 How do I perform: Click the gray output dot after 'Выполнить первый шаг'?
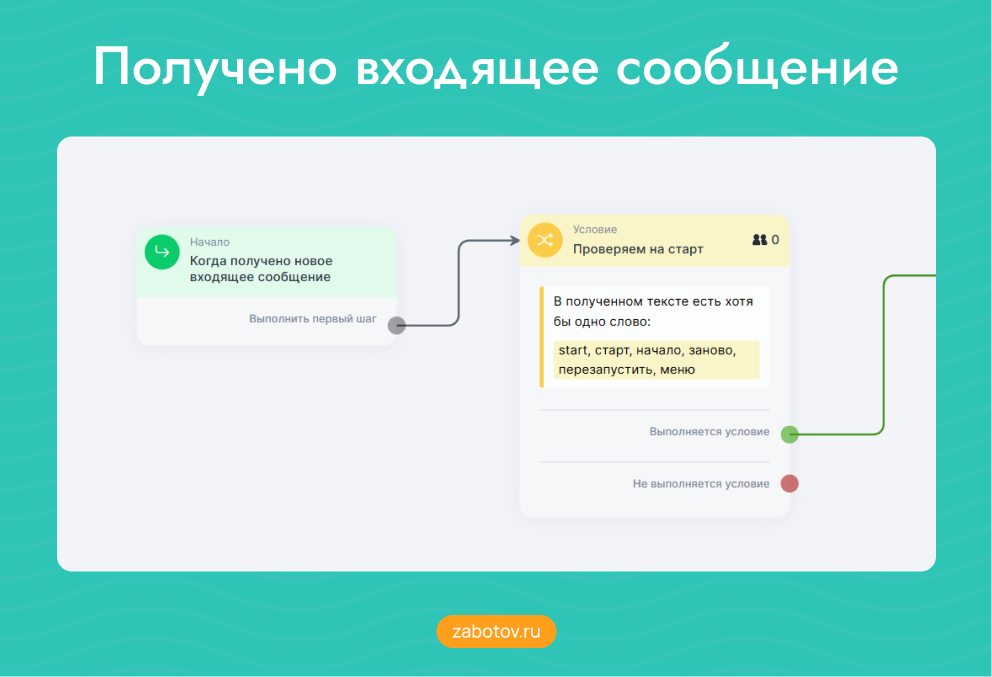(397, 324)
